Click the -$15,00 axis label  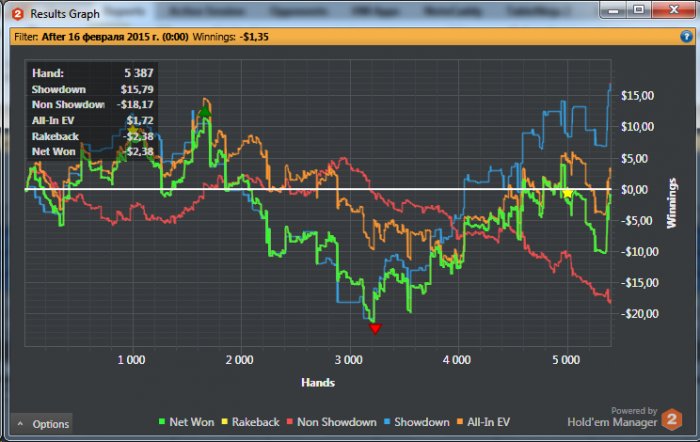tap(639, 283)
